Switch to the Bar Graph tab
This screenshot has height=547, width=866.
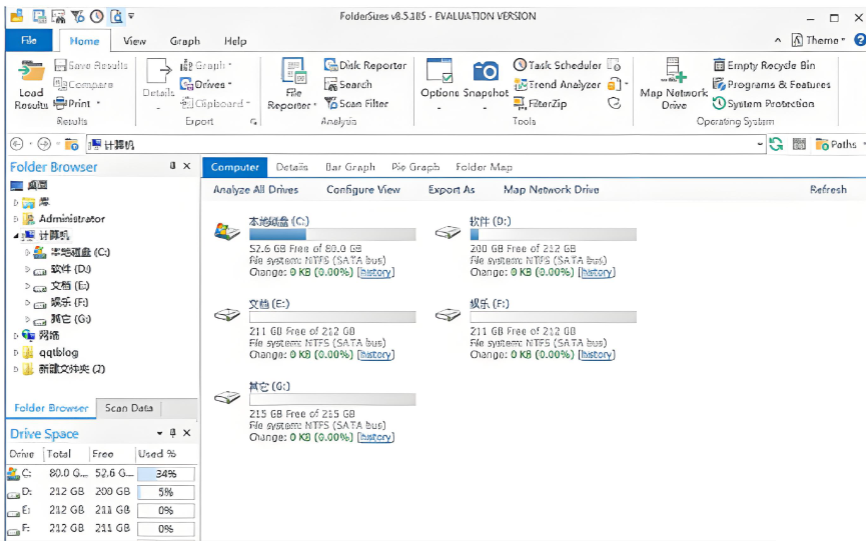click(349, 167)
